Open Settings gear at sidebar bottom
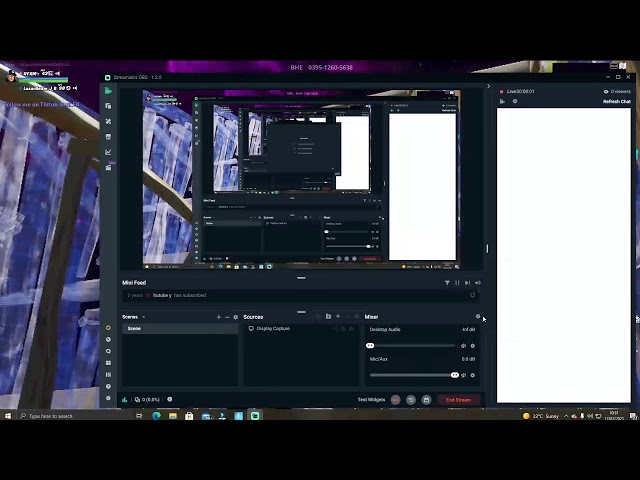Viewport: 640px width, 480px height. coord(108,398)
